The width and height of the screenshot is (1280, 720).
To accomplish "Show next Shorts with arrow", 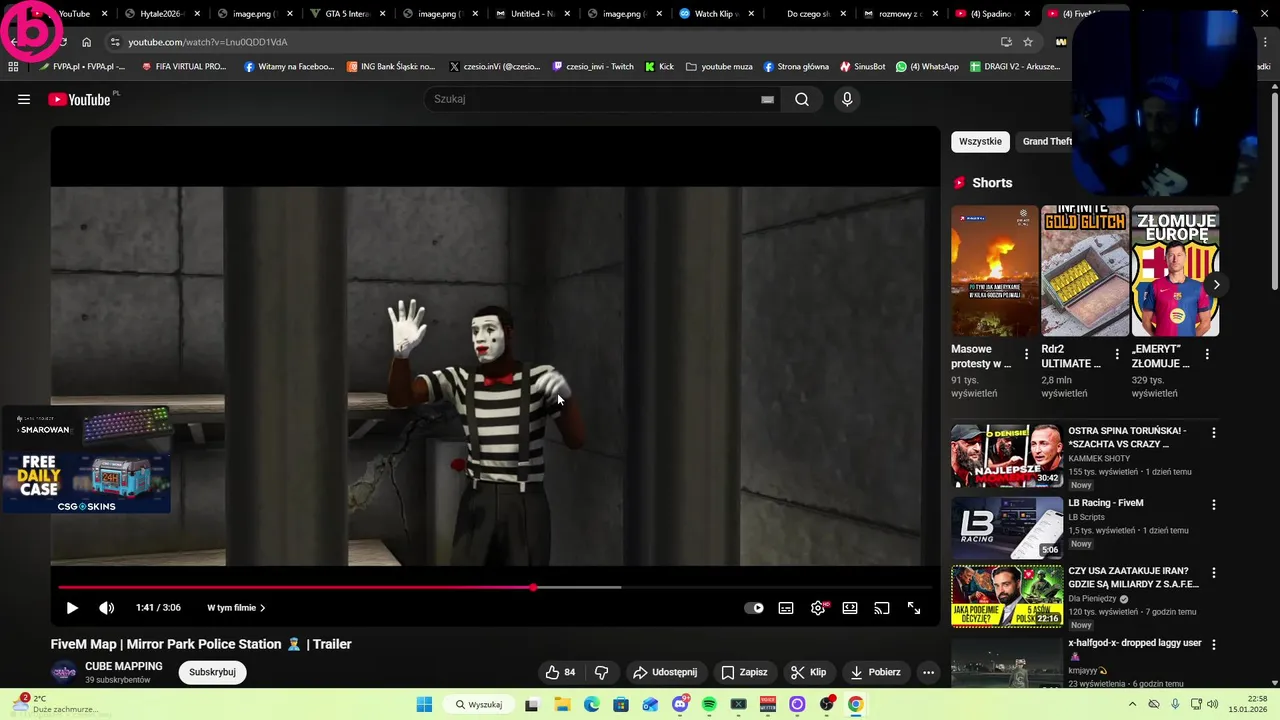I will 1216,285.
